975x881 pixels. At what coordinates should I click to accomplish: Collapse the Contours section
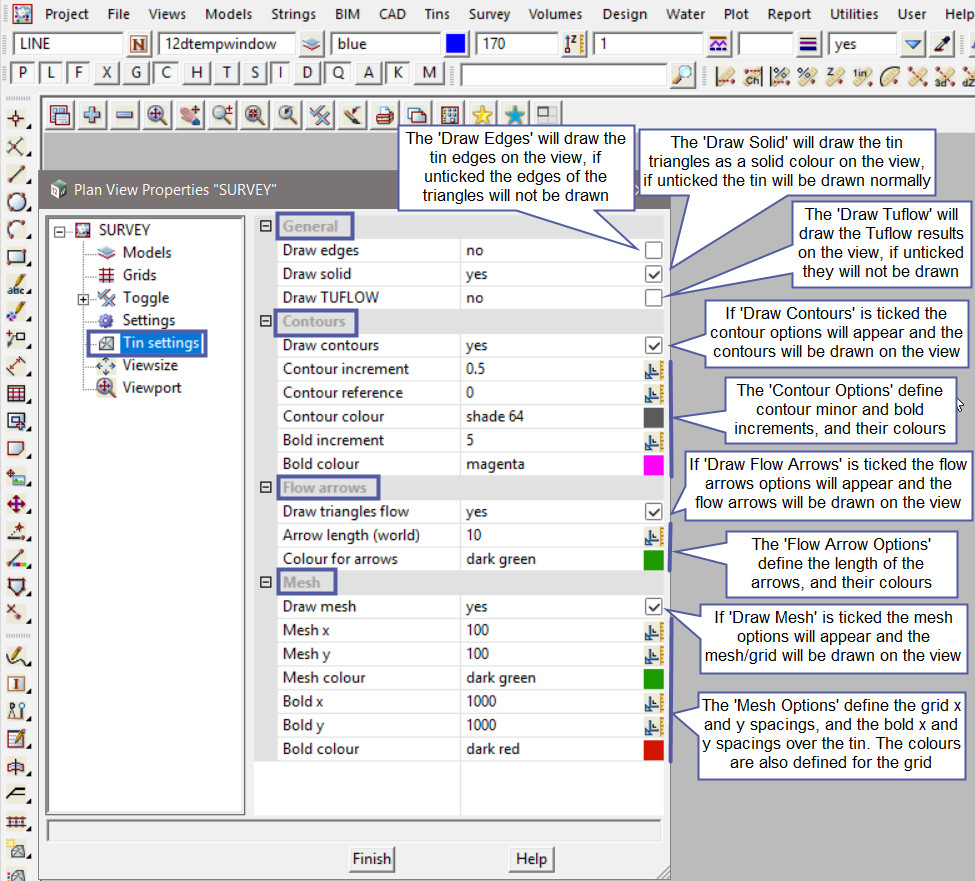pyautogui.click(x=266, y=322)
